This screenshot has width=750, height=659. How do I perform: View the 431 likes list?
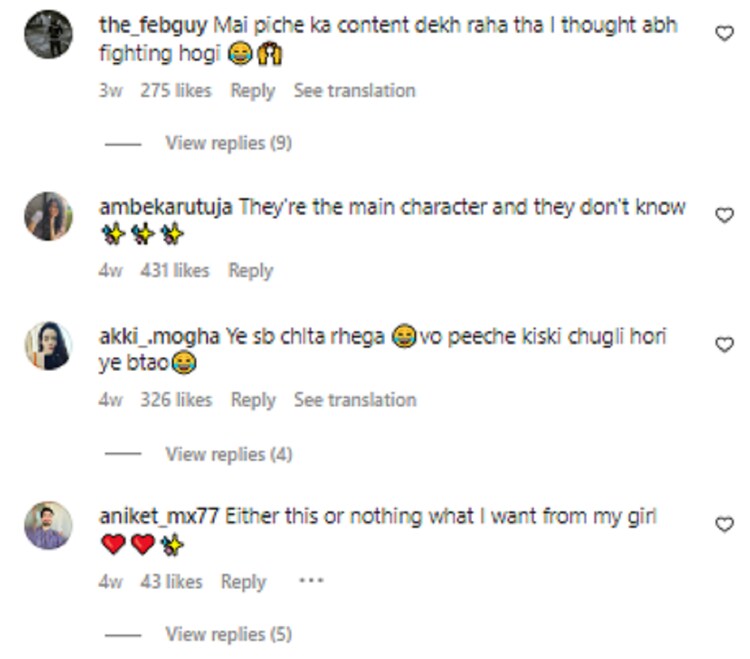coord(175,271)
